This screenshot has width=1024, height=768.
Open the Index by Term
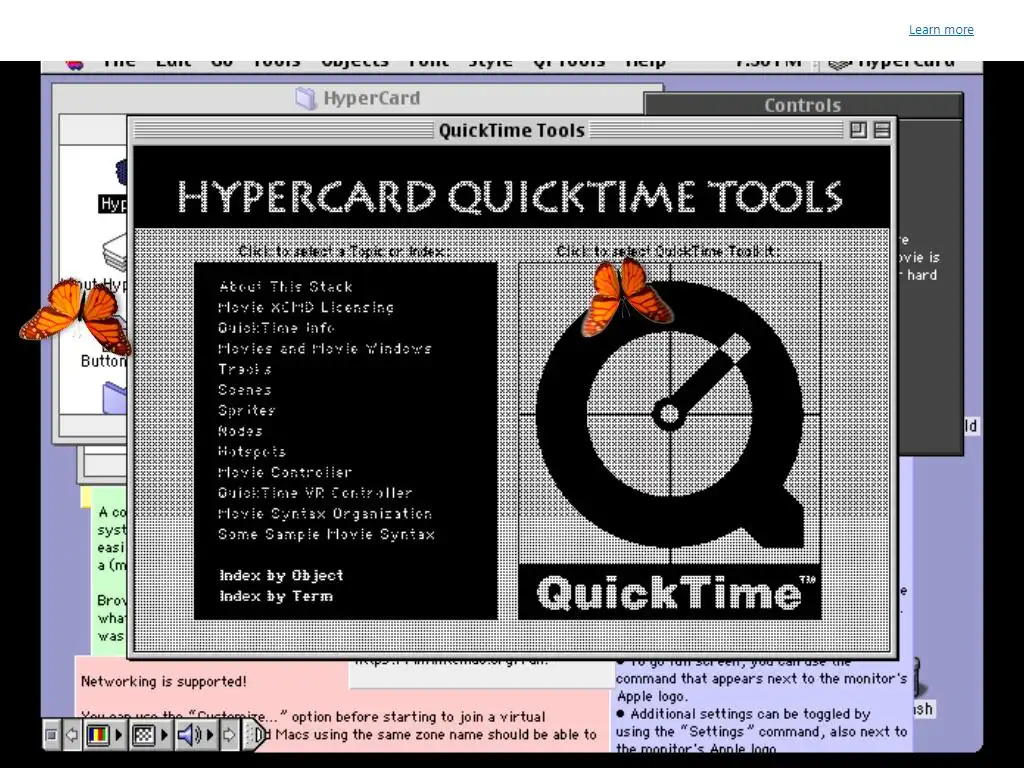pyautogui.click(x=276, y=596)
